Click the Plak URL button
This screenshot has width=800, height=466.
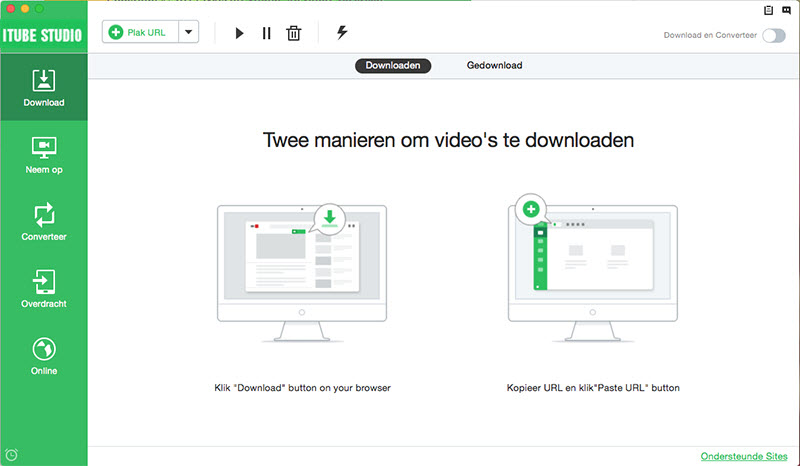(x=140, y=32)
